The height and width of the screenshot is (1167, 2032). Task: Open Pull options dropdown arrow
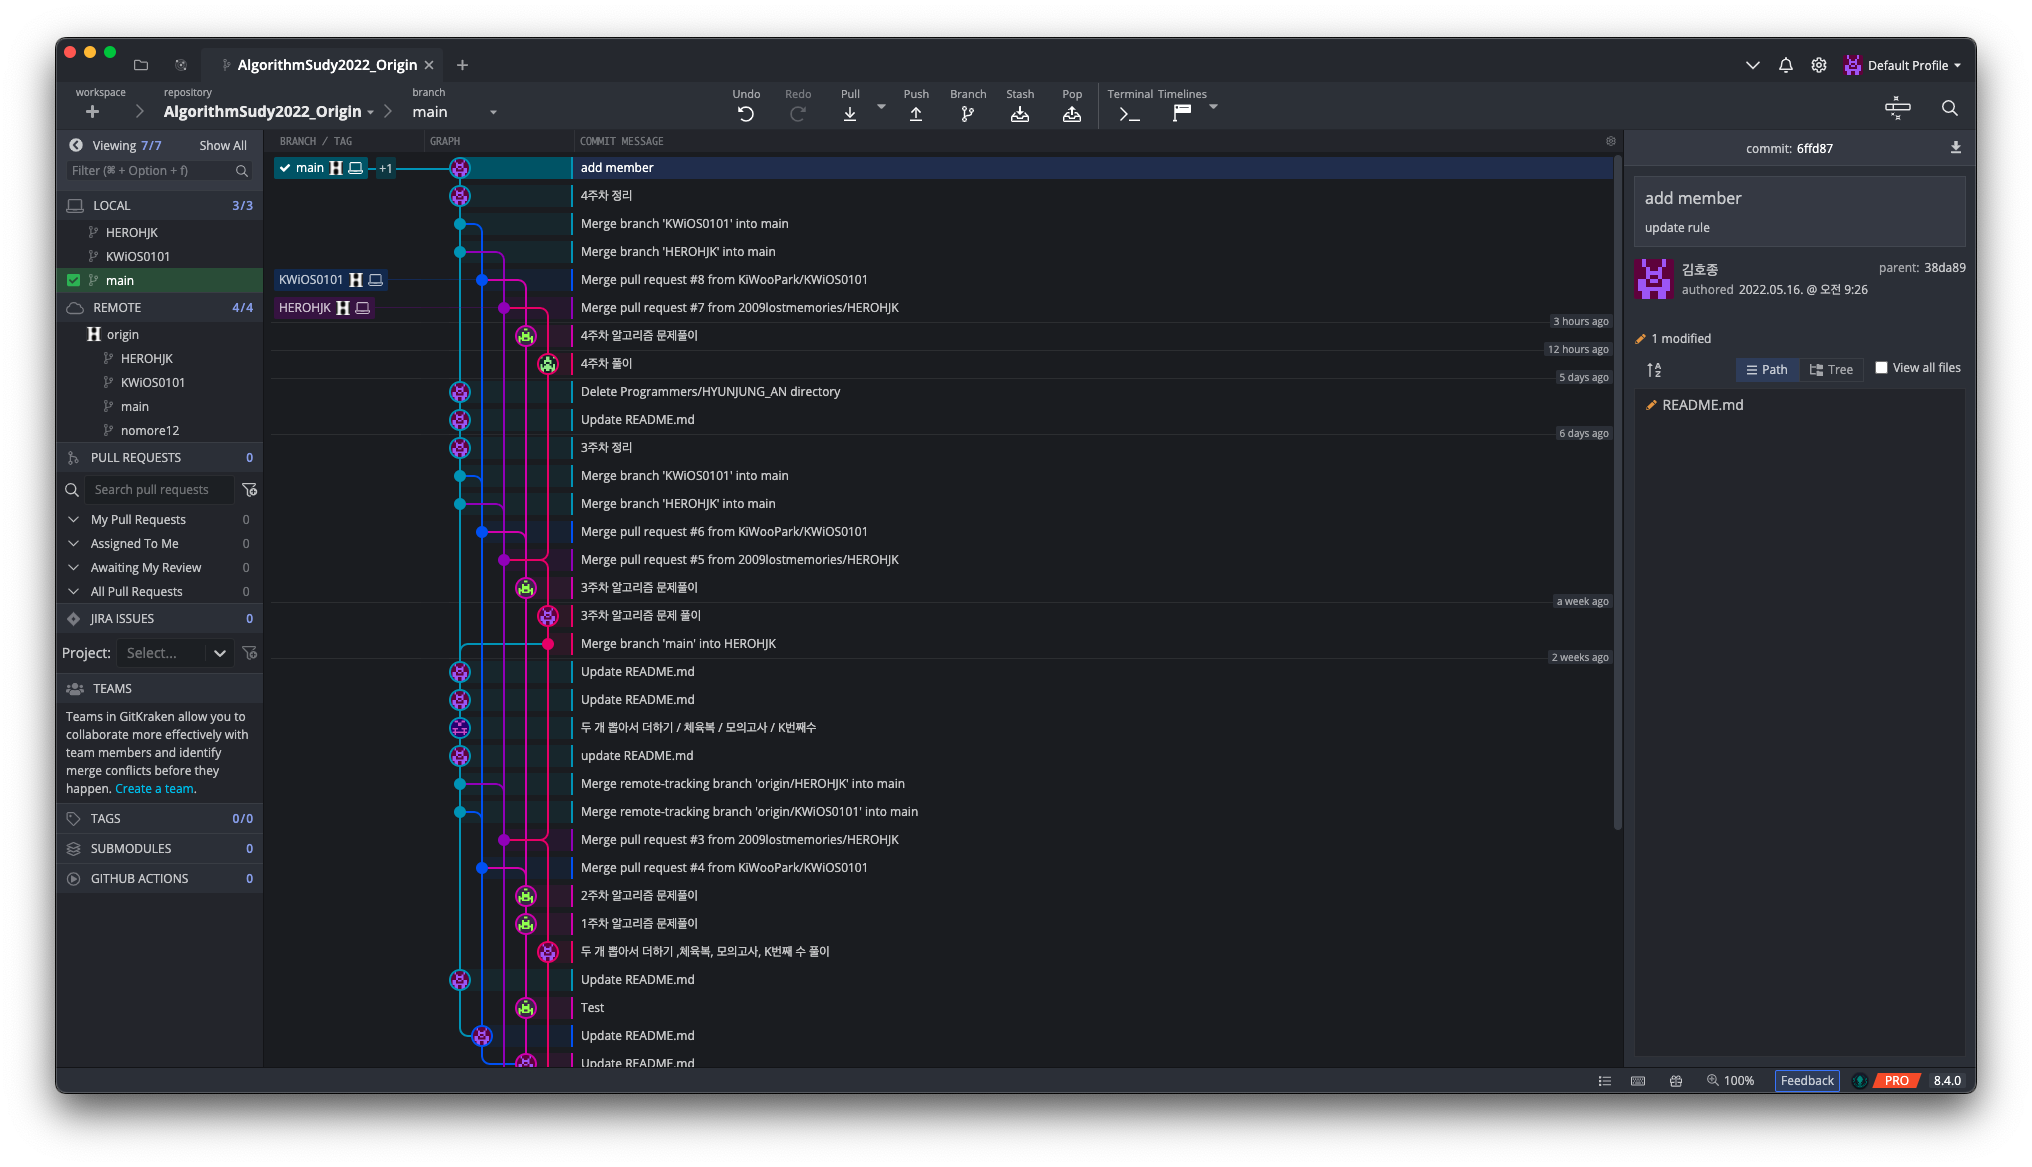[881, 106]
